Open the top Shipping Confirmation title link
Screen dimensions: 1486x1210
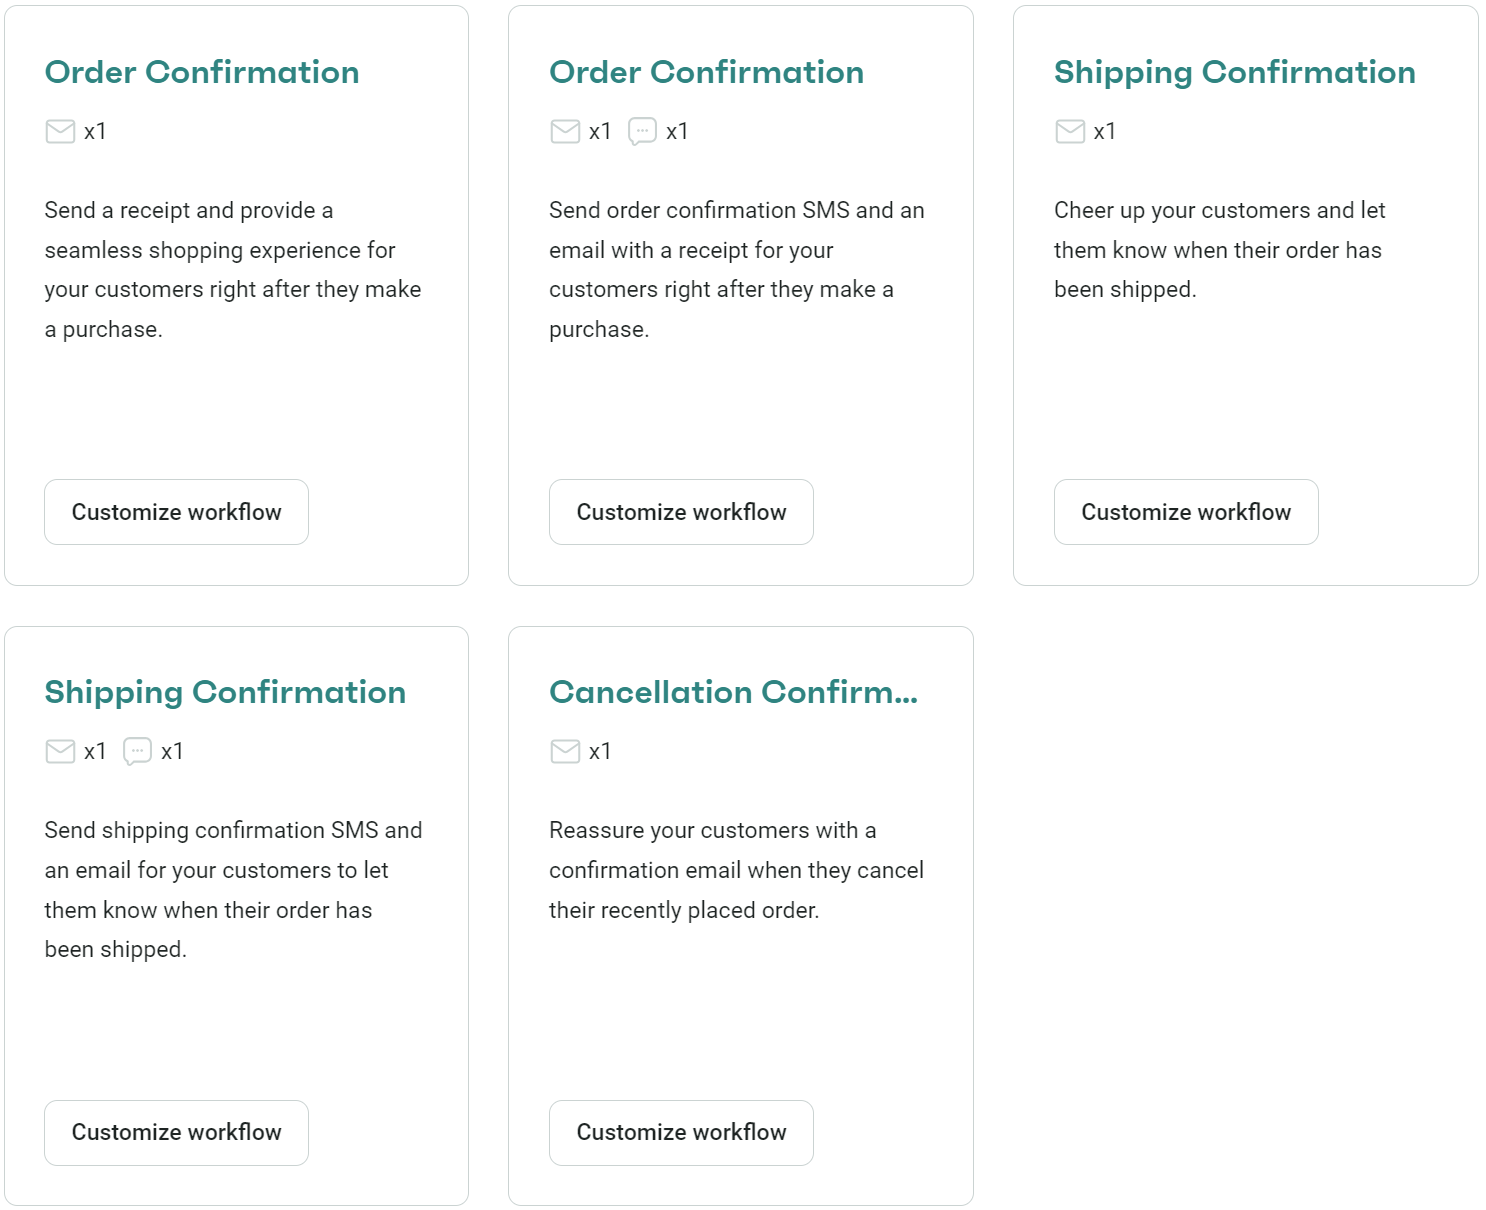[1234, 72]
